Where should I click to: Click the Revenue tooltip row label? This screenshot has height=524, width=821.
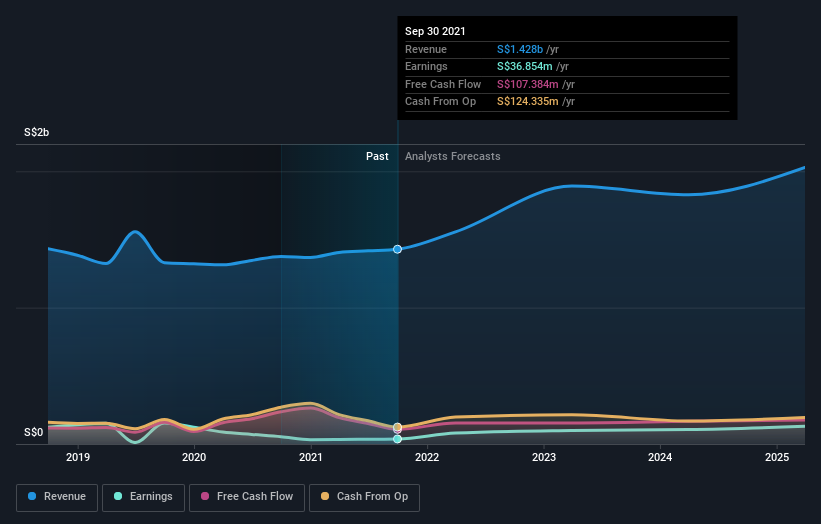[x=426, y=49]
